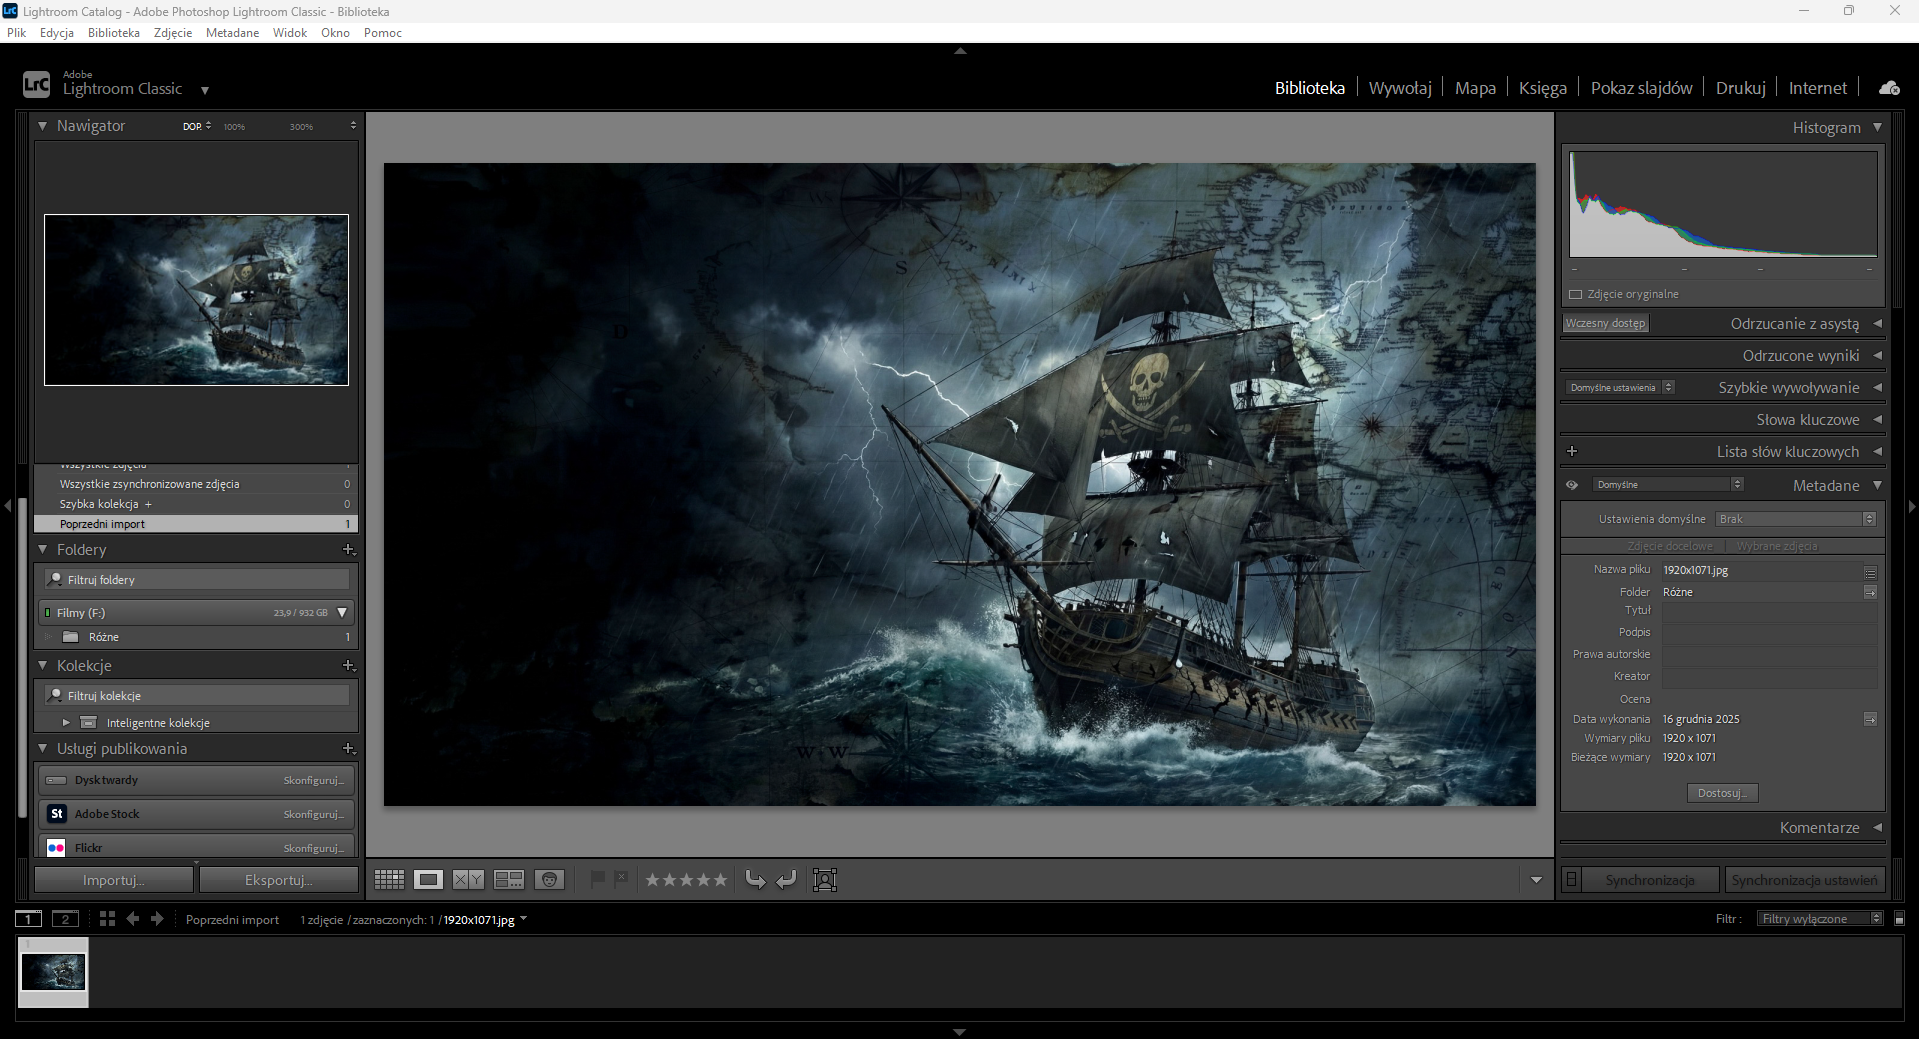The height and width of the screenshot is (1039, 1919).
Task: Switch to grid view in the toolbar
Action: 389,880
